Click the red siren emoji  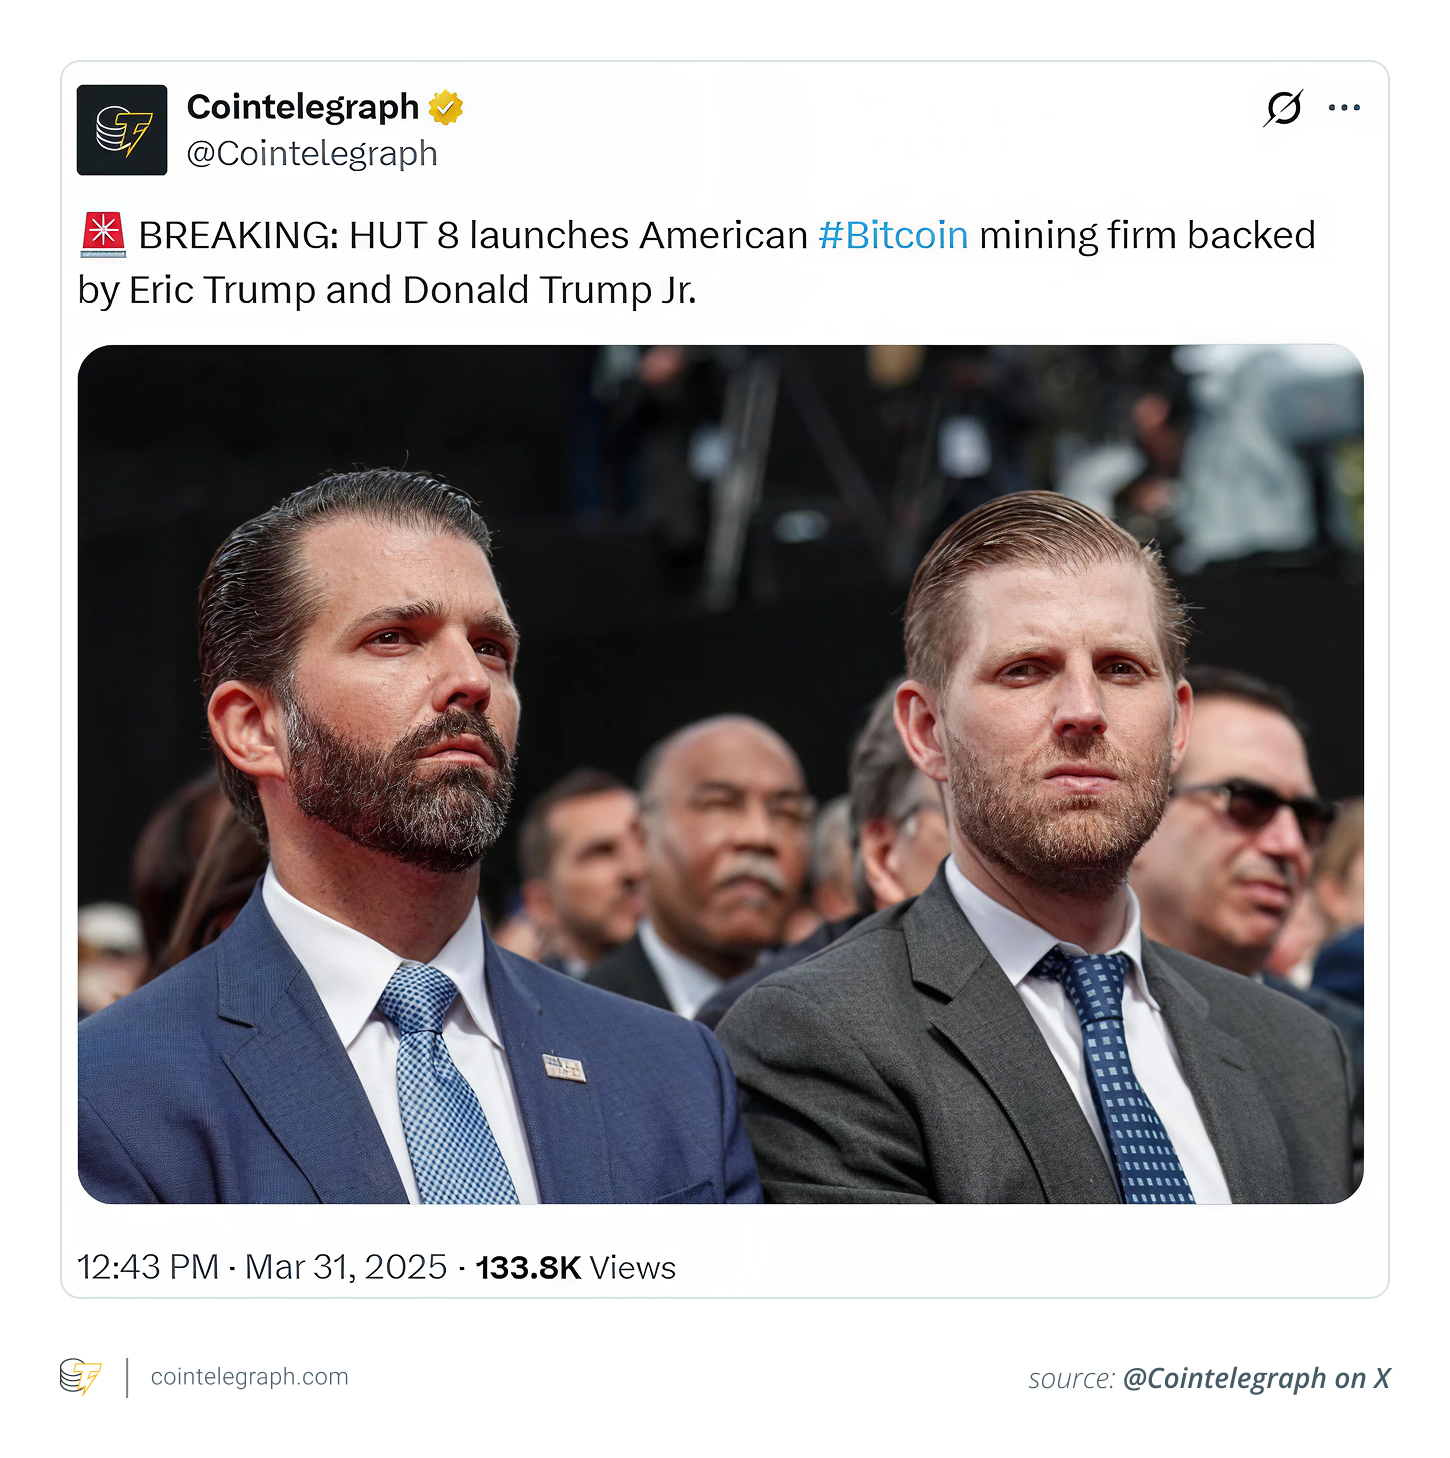(x=102, y=236)
